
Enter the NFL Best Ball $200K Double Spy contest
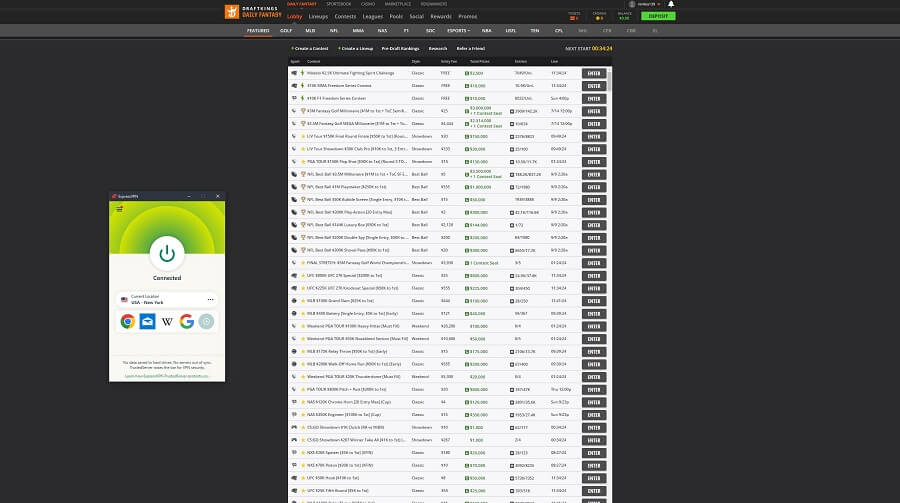[593, 238]
